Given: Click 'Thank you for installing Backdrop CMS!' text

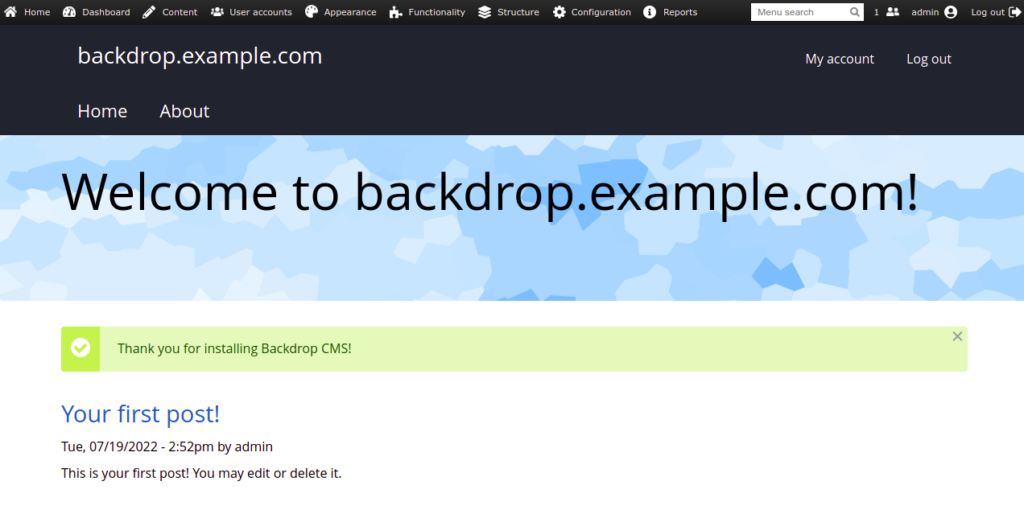Looking at the screenshot, I should coord(234,349).
